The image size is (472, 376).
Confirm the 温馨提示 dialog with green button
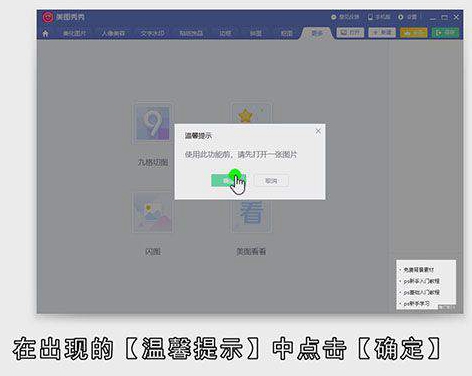coord(228,181)
